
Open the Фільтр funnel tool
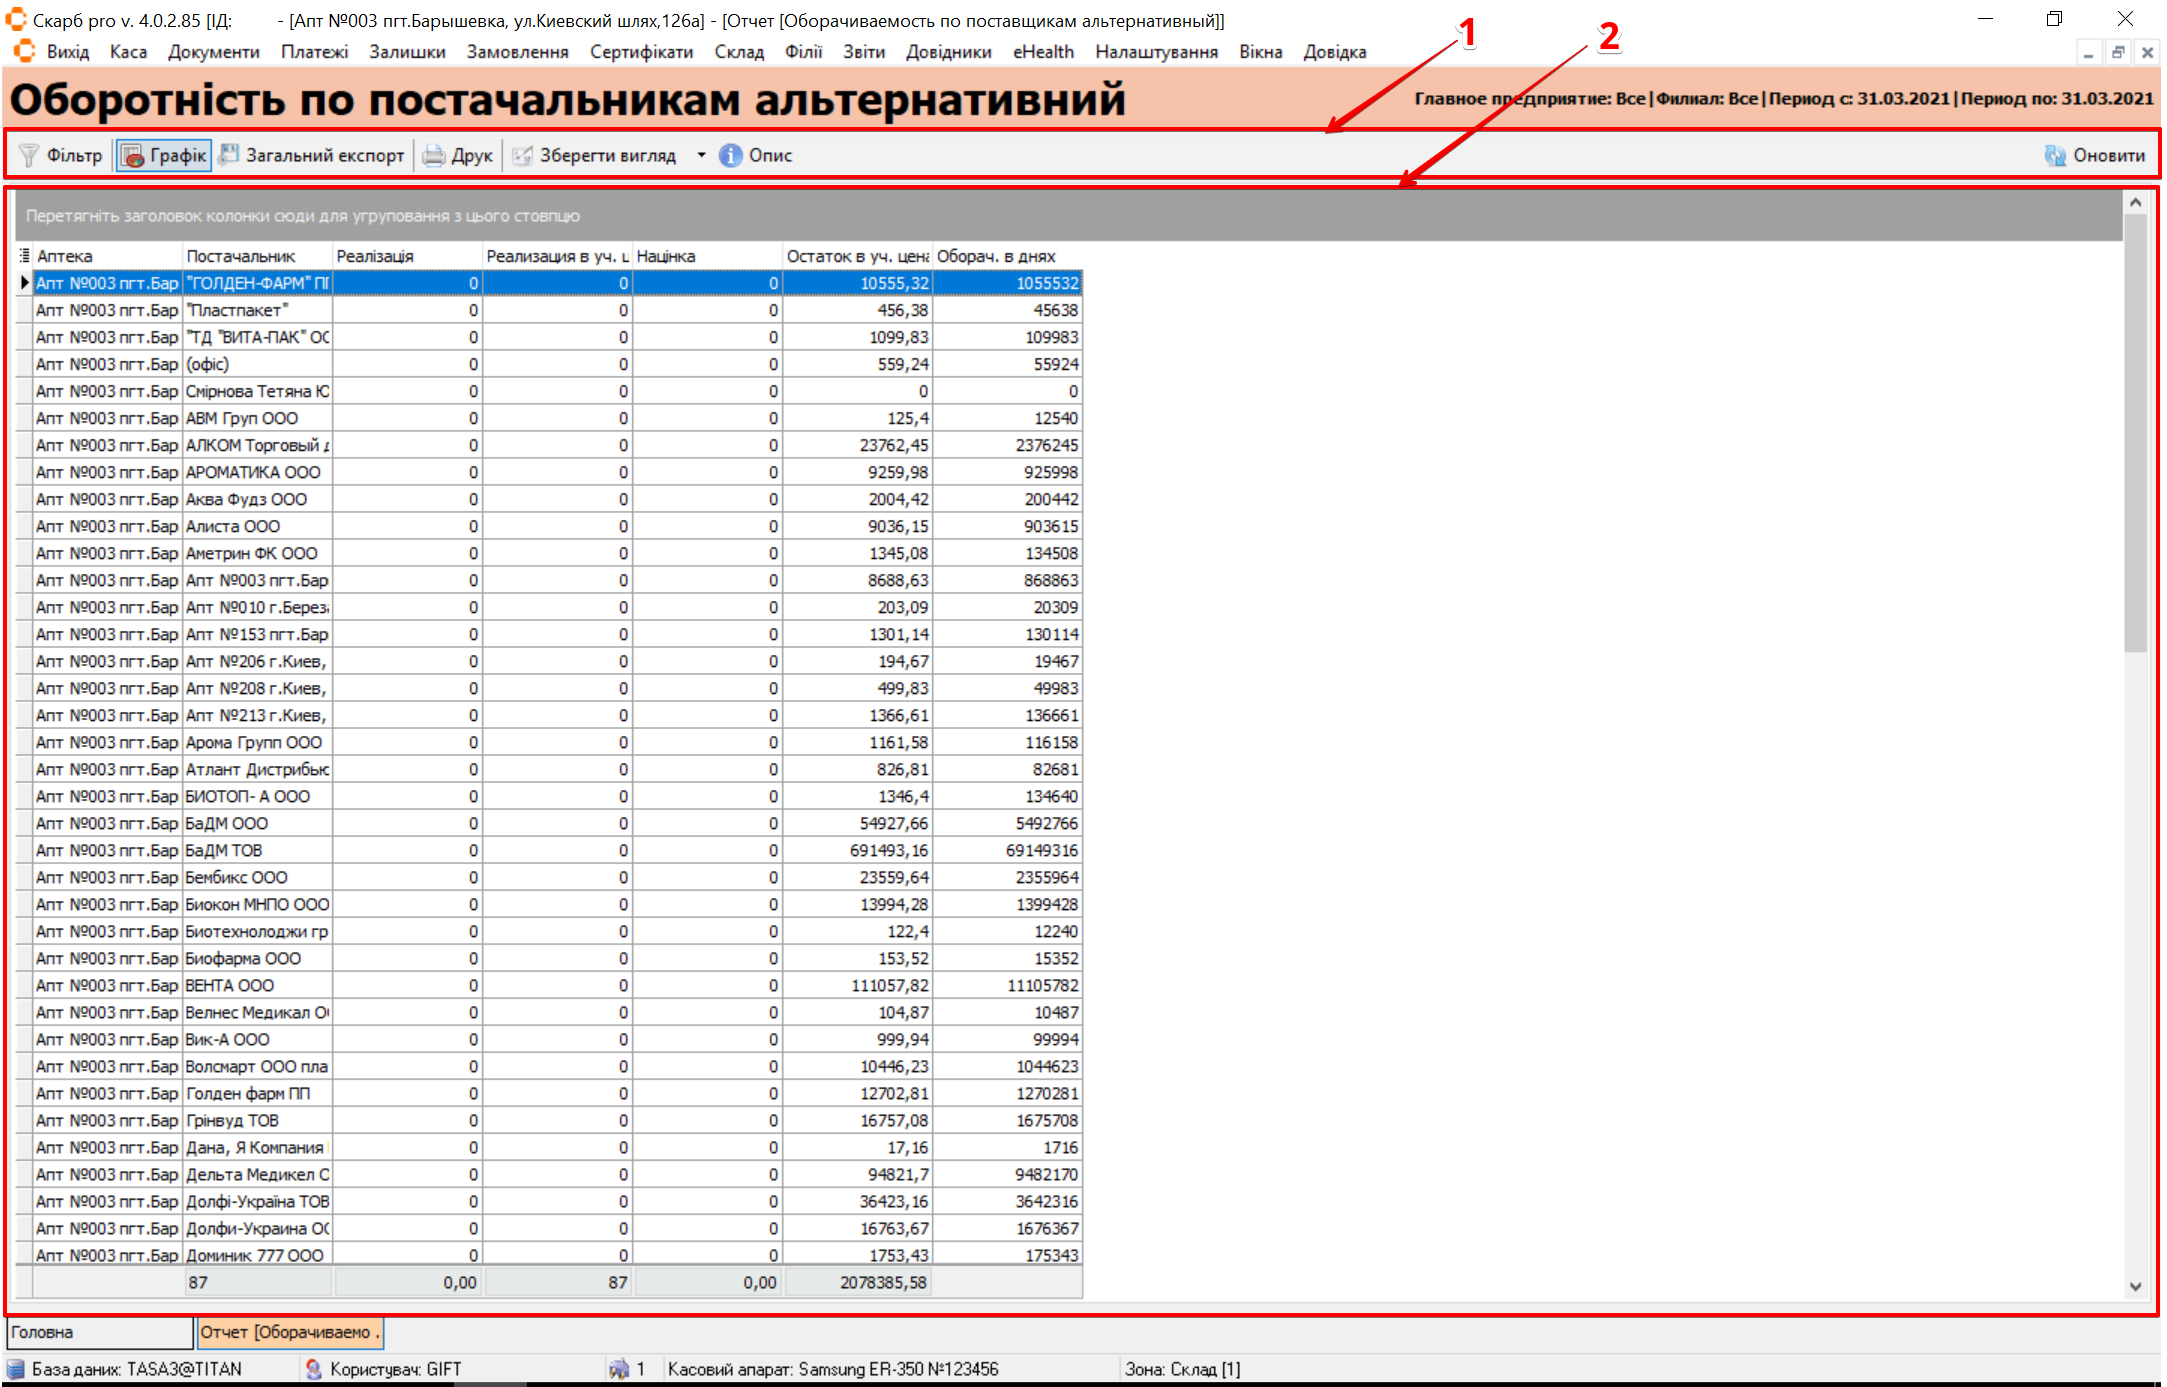pos(30,155)
